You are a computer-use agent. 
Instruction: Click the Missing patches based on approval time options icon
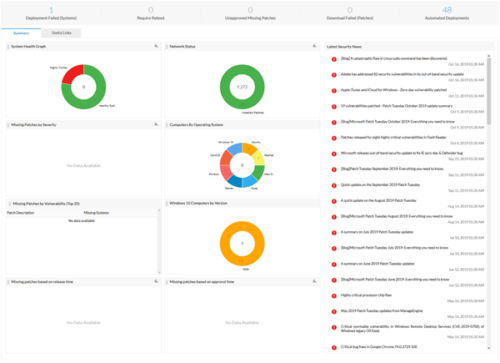tap(314, 281)
